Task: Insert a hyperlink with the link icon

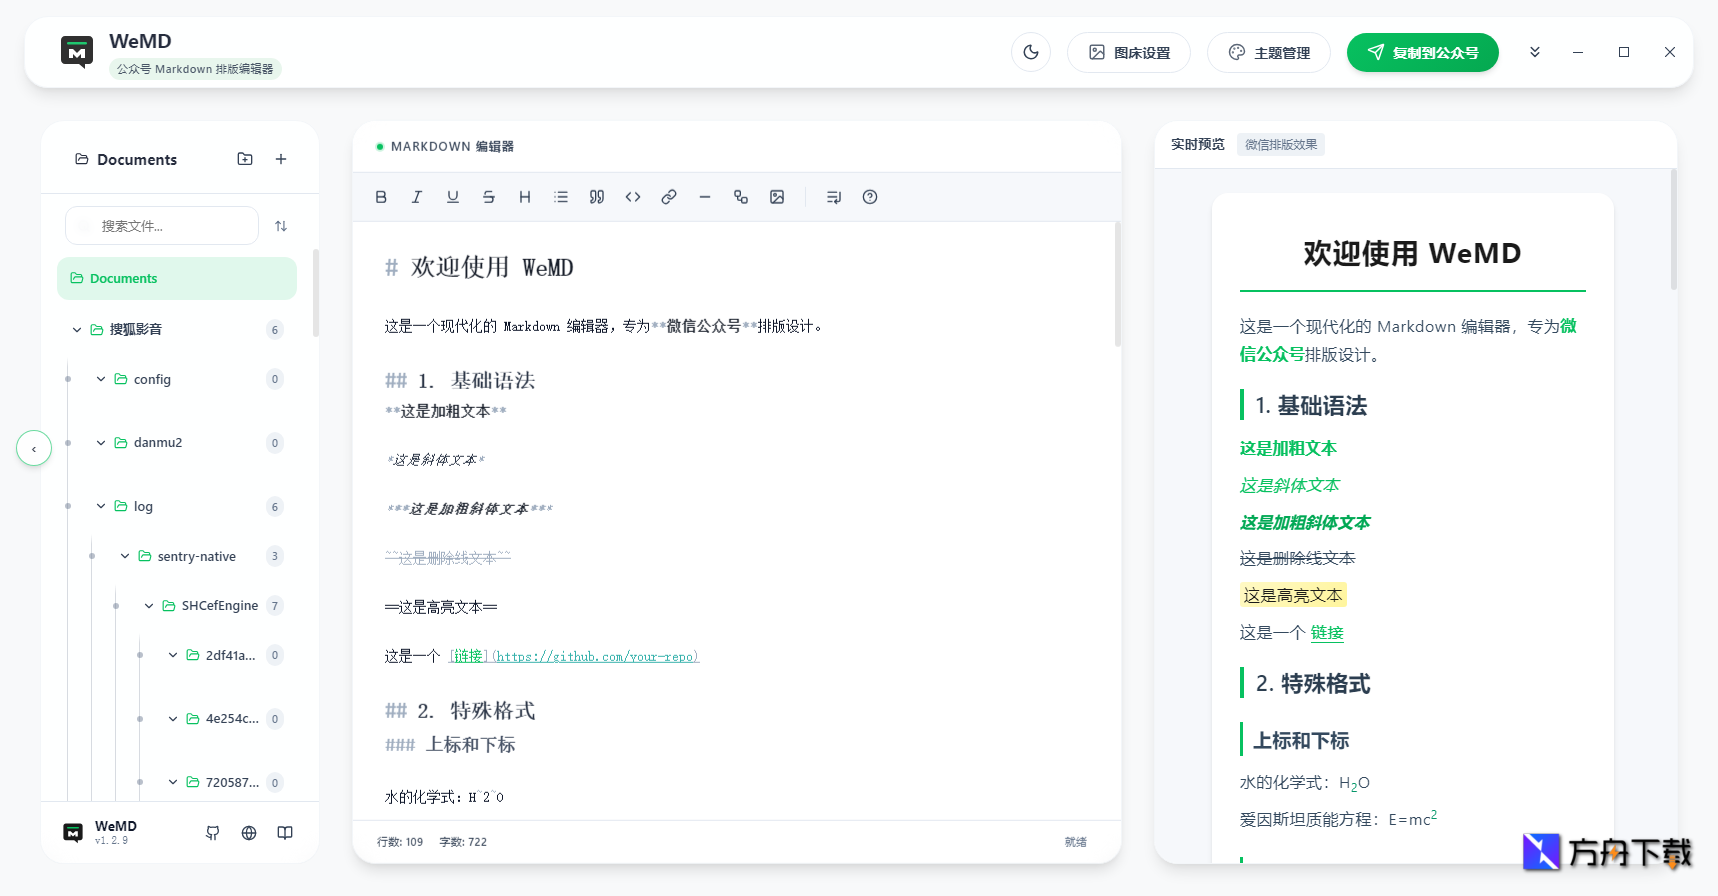Action: tap(669, 197)
